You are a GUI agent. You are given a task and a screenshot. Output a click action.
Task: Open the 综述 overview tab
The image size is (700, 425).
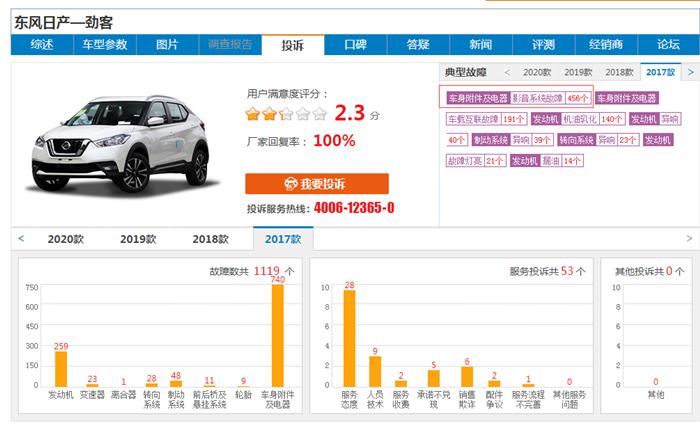point(42,45)
